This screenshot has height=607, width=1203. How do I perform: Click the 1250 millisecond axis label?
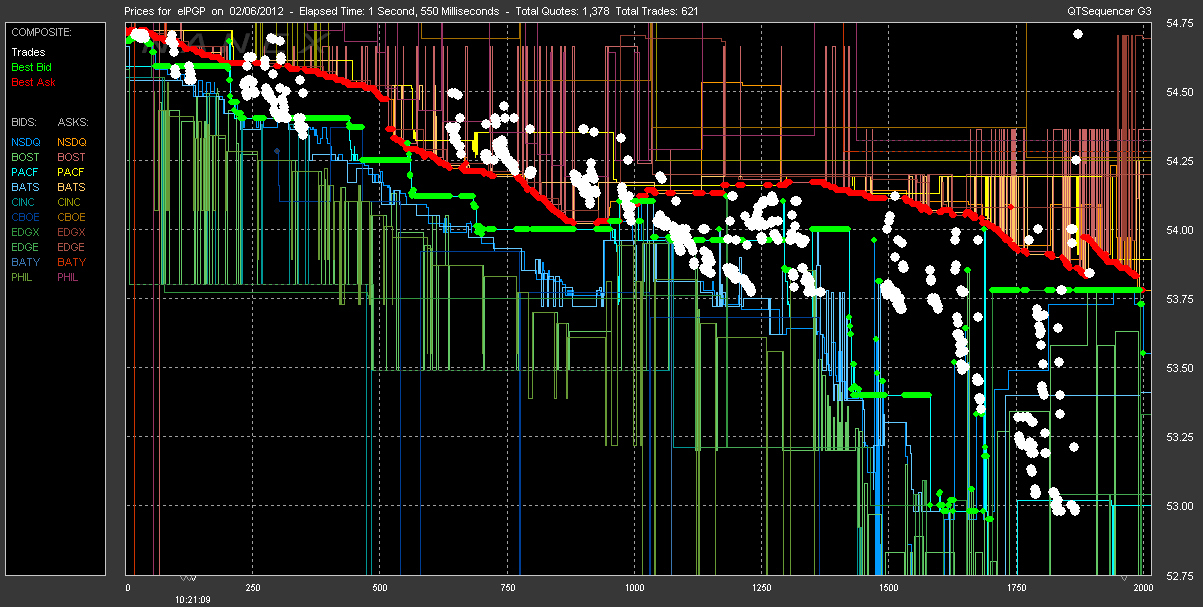pos(761,589)
